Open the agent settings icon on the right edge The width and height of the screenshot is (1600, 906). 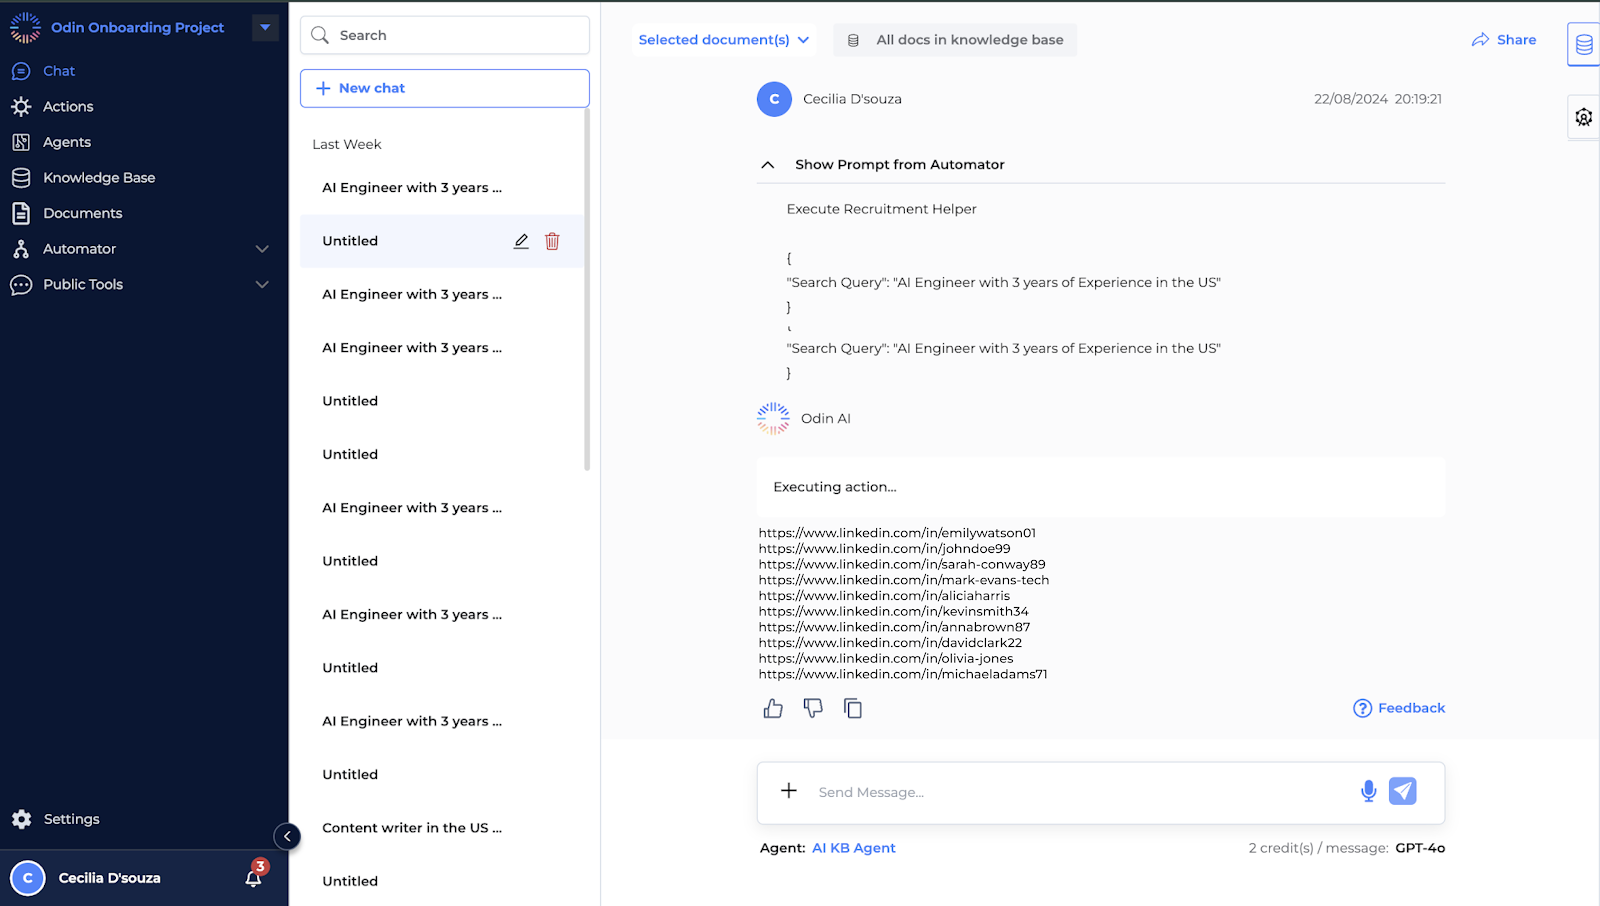tap(1583, 117)
